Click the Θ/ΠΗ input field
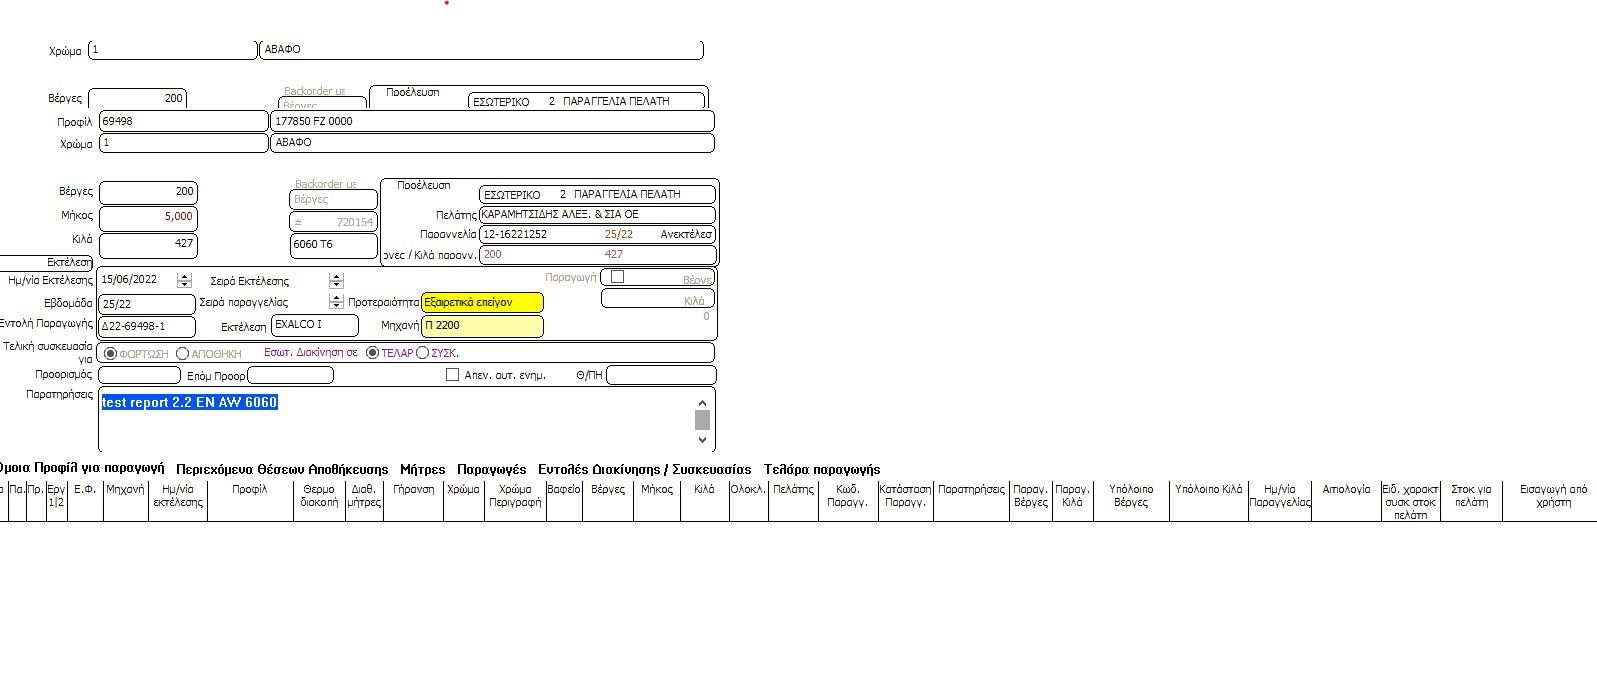 point(661,375)
